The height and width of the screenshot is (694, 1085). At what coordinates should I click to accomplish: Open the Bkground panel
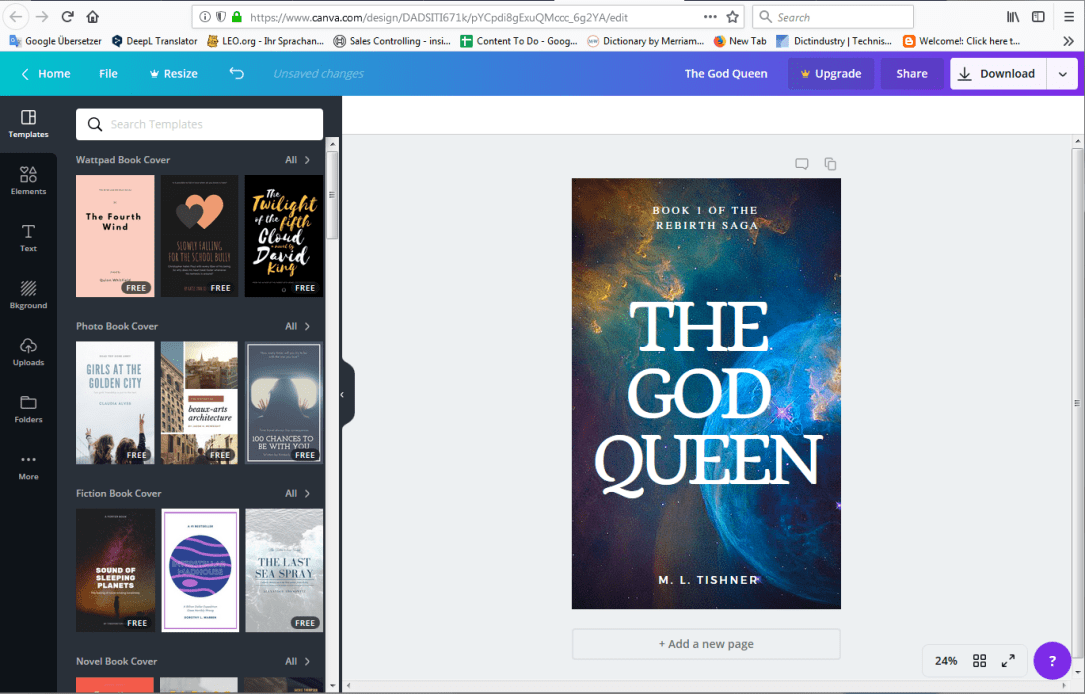click(x=28, y=295)
